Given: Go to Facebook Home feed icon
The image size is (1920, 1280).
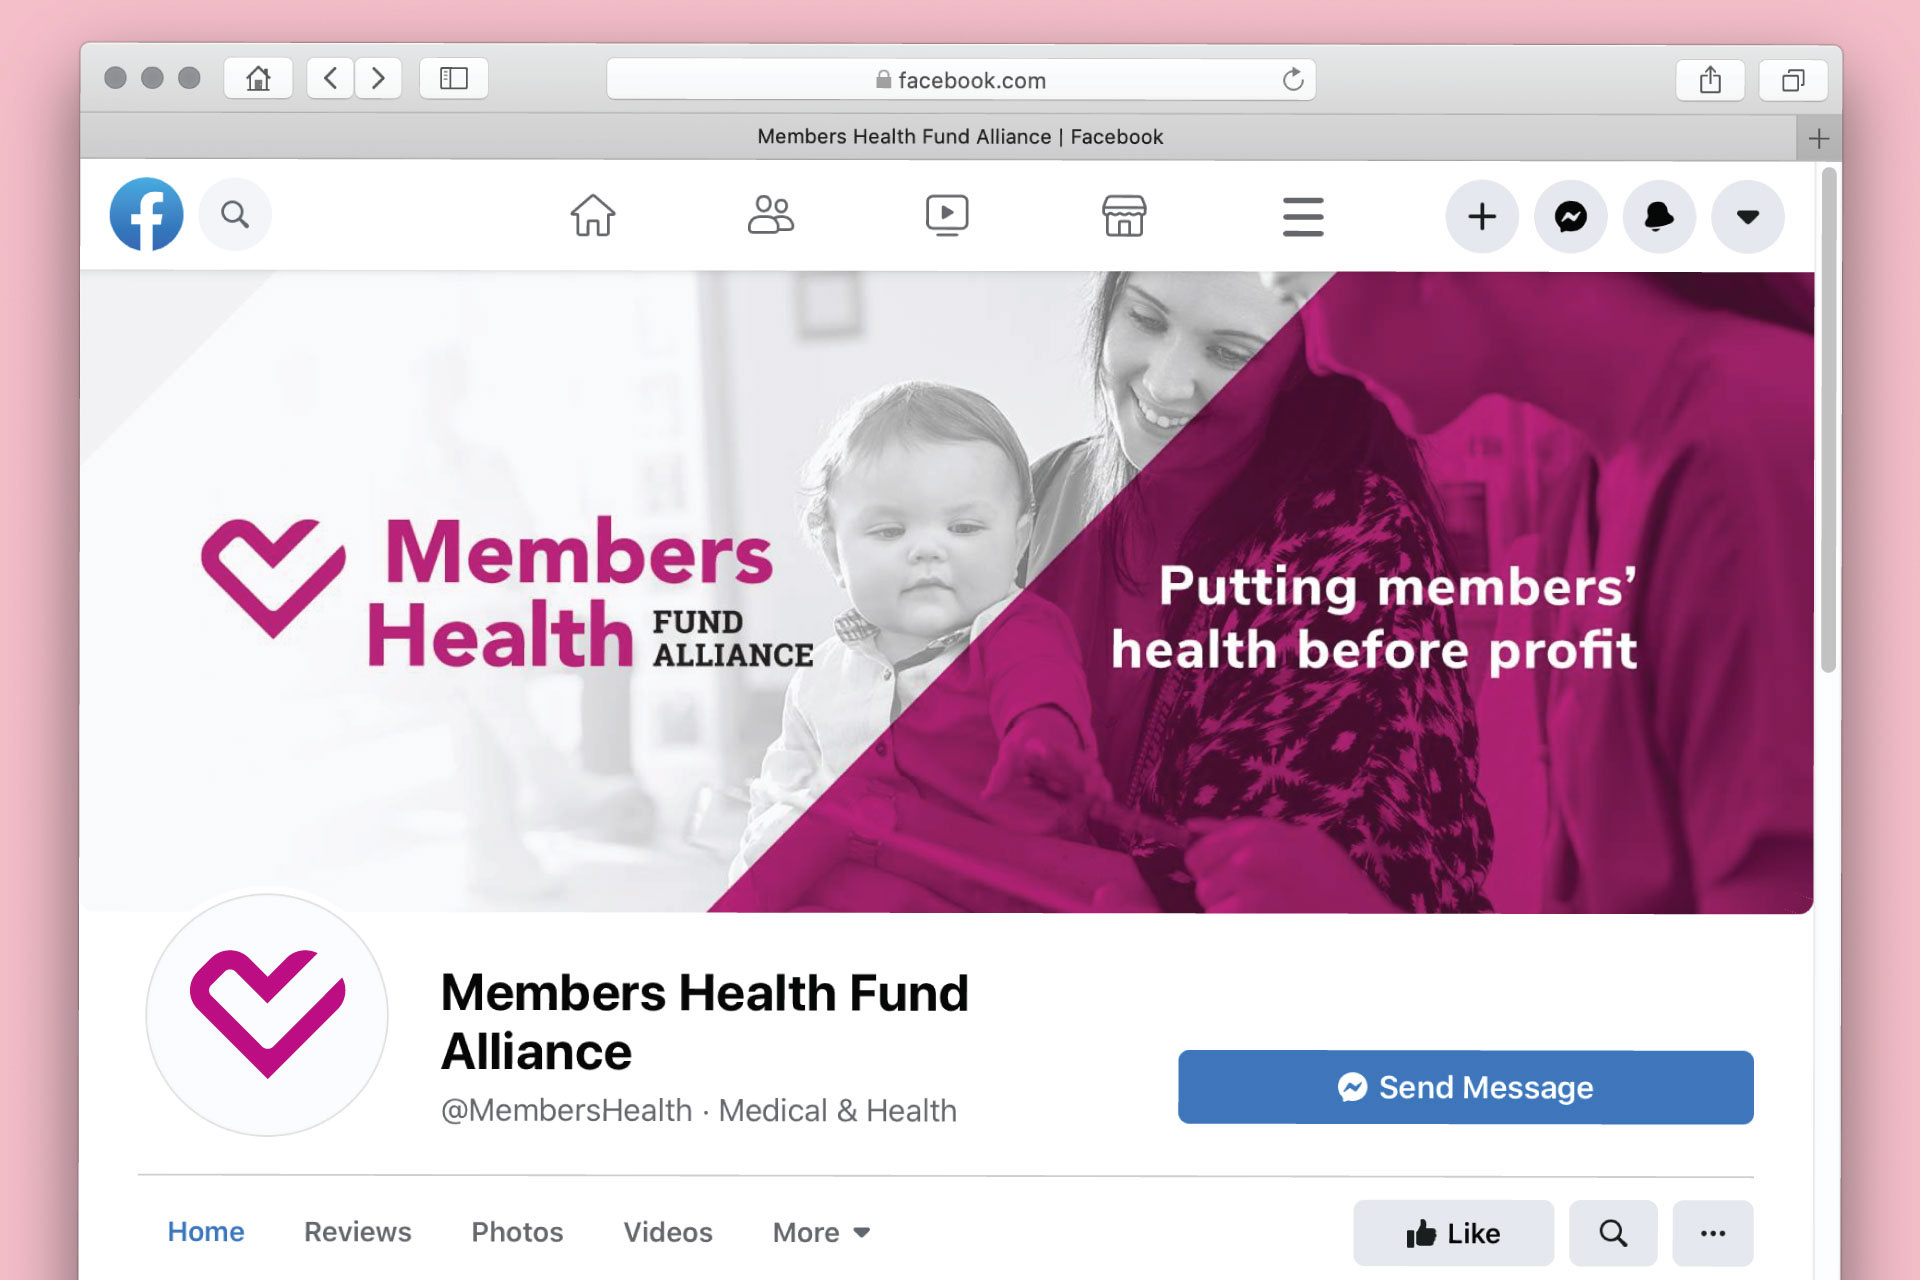Looking at the screenshot, I should (x=593, y=215).
